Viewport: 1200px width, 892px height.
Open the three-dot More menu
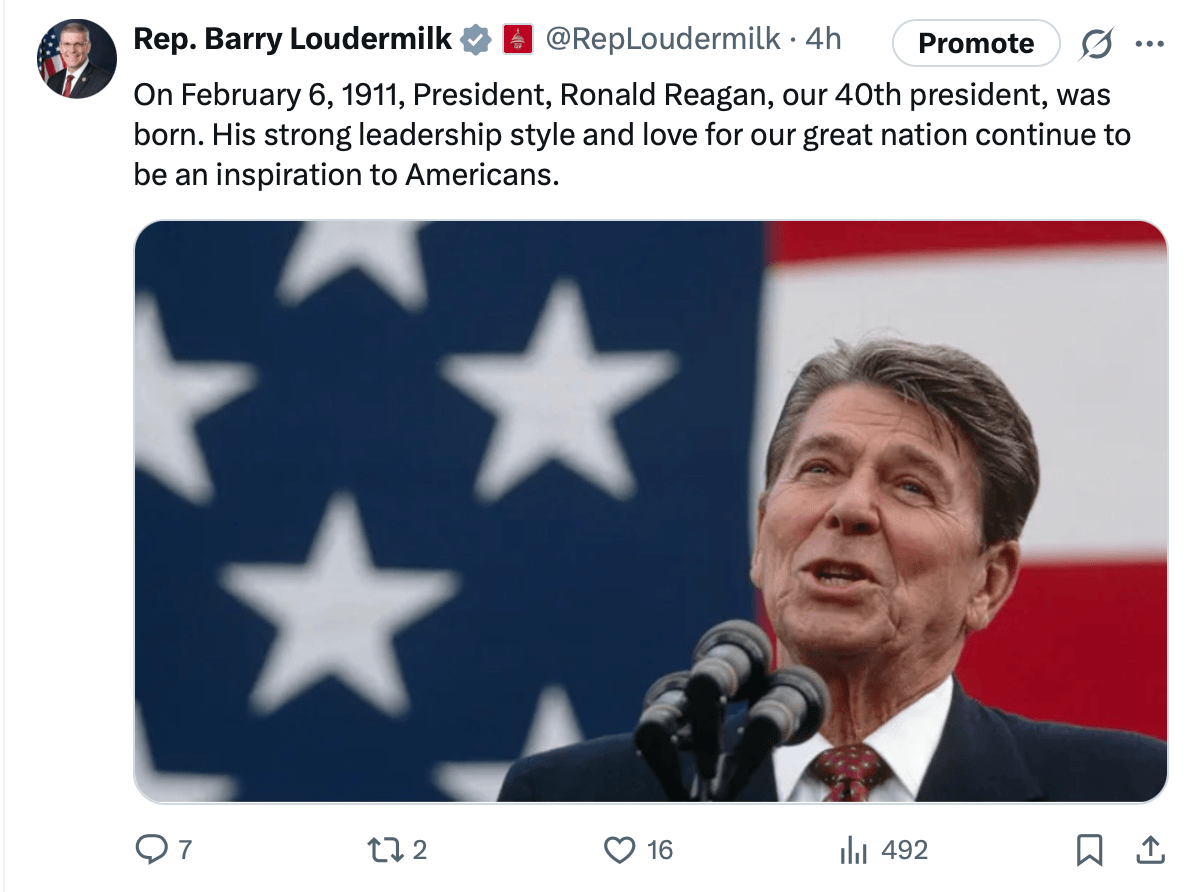pos(1150,43)
